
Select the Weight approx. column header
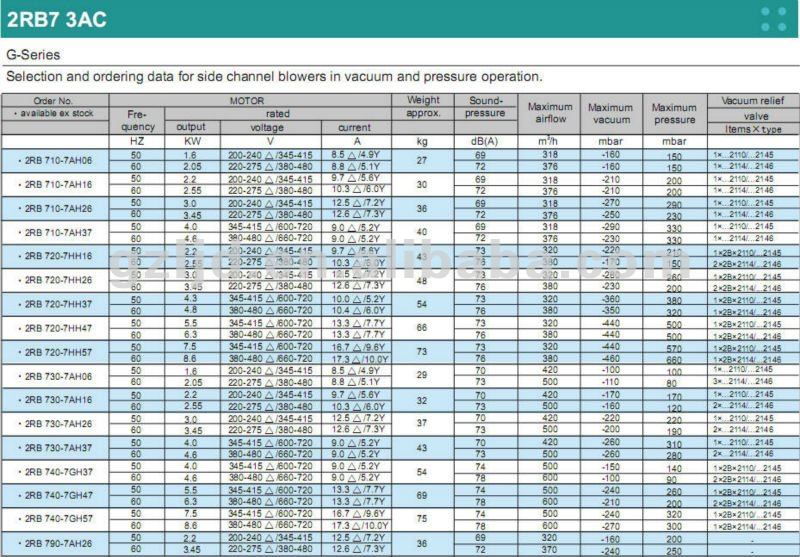click(423, 106)
